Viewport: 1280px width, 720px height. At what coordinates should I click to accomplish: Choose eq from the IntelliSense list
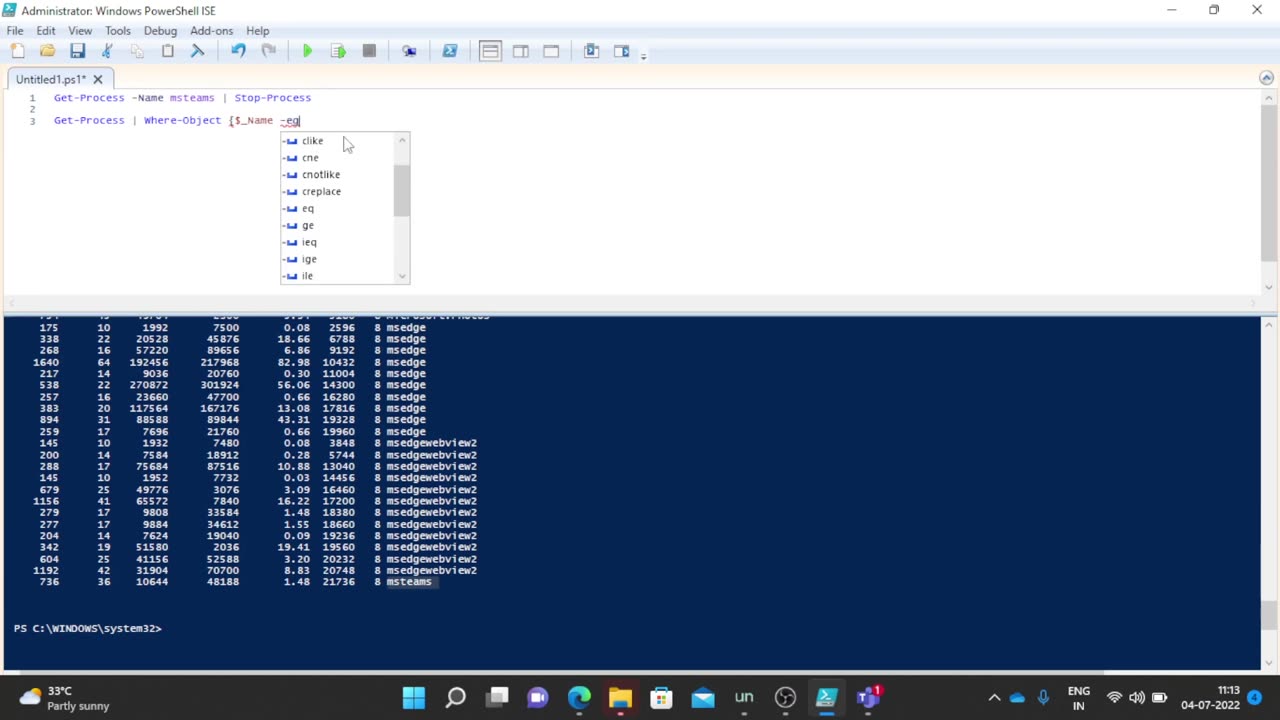pos(338,209)
